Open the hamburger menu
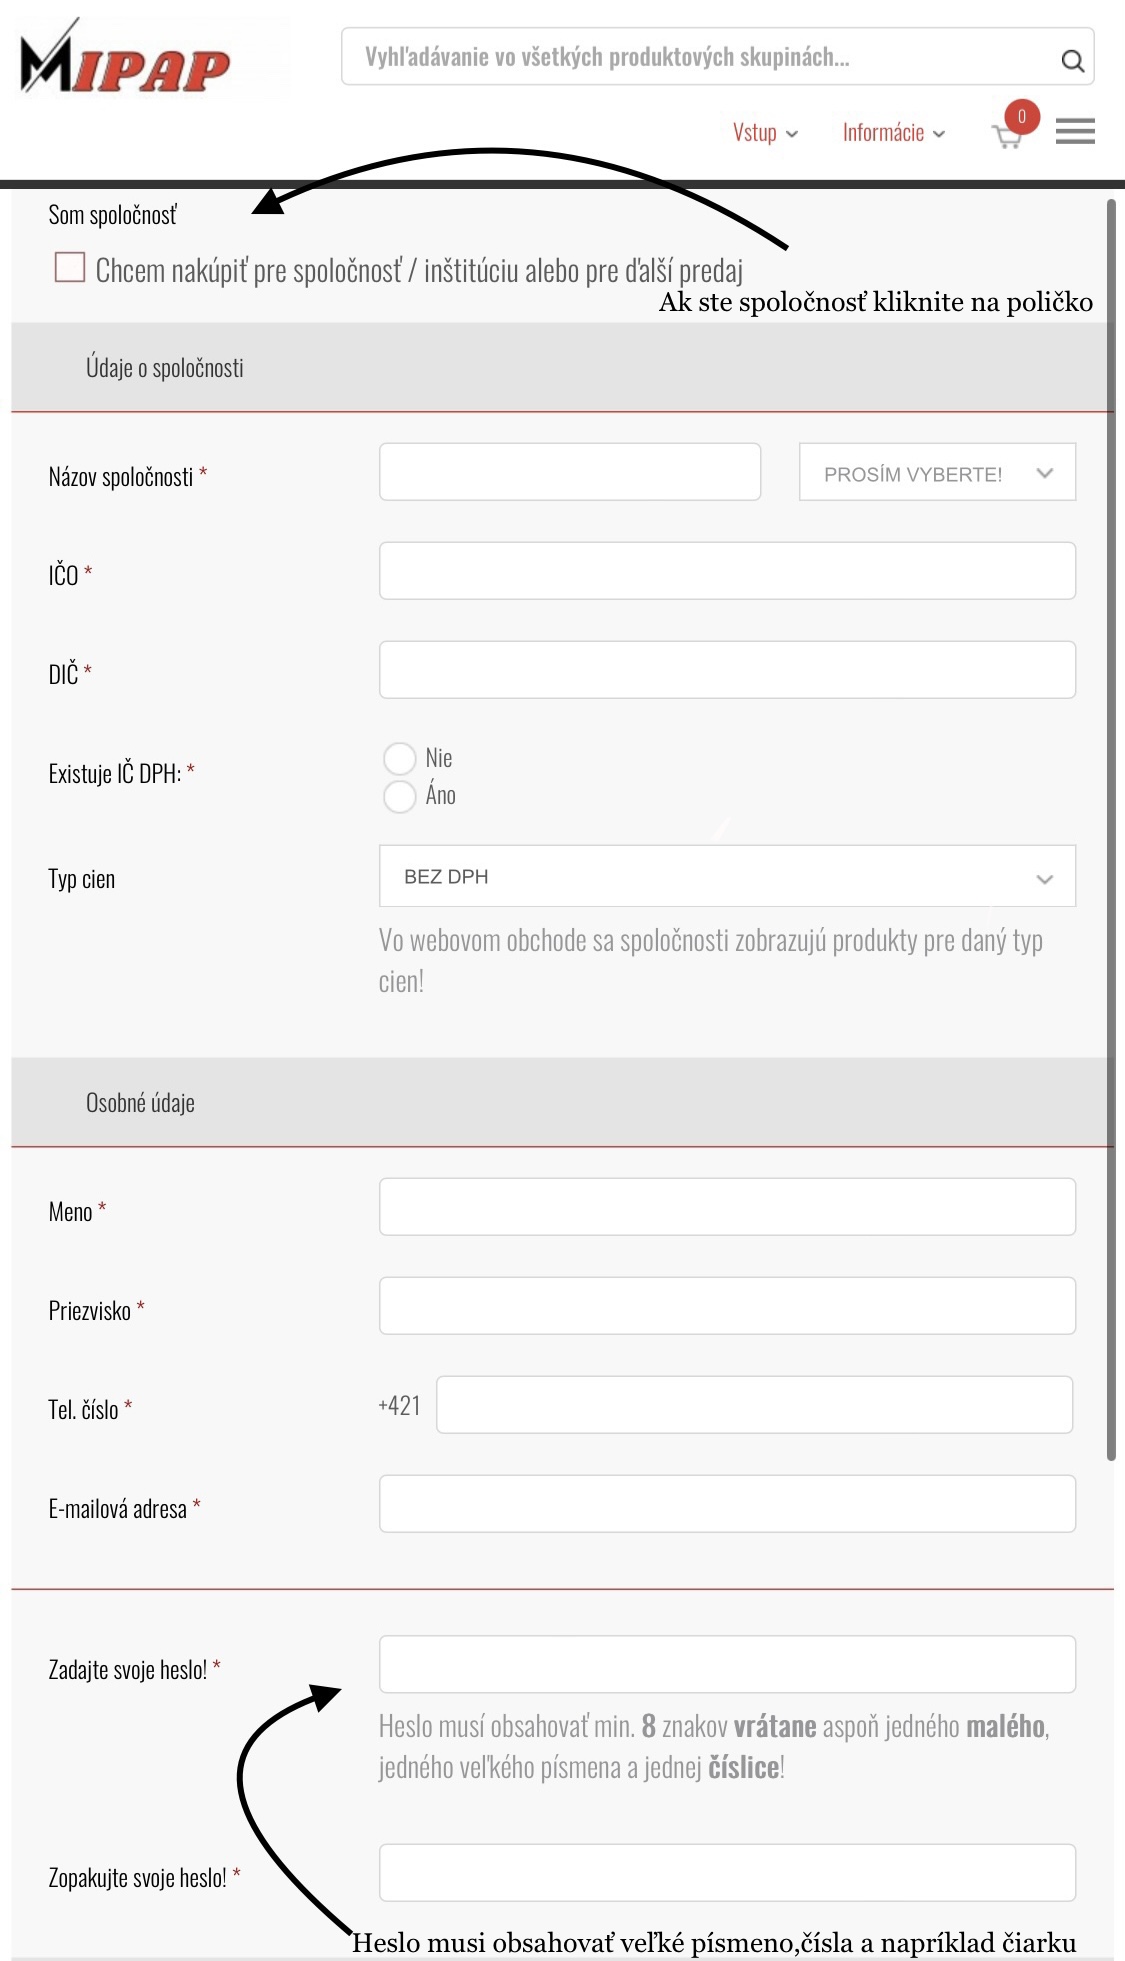The height and width of the screenshot is (1961, 1125). tap(1075, 131)
